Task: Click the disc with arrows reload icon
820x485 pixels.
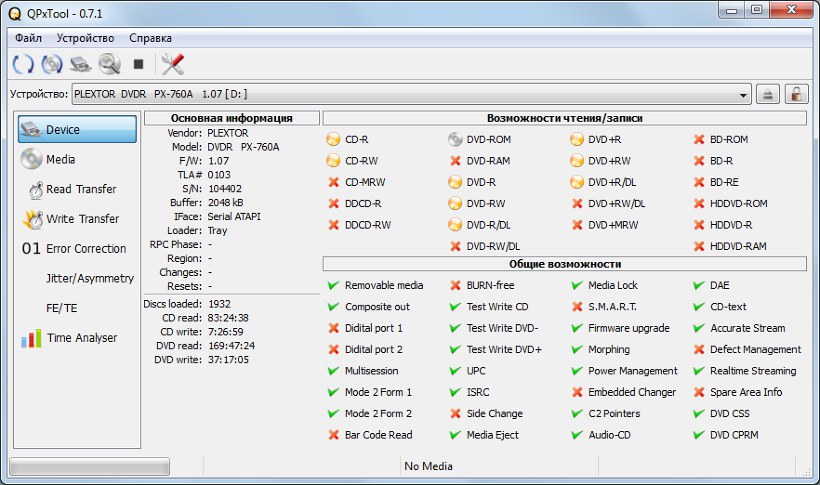Action: tap(52, 64)
